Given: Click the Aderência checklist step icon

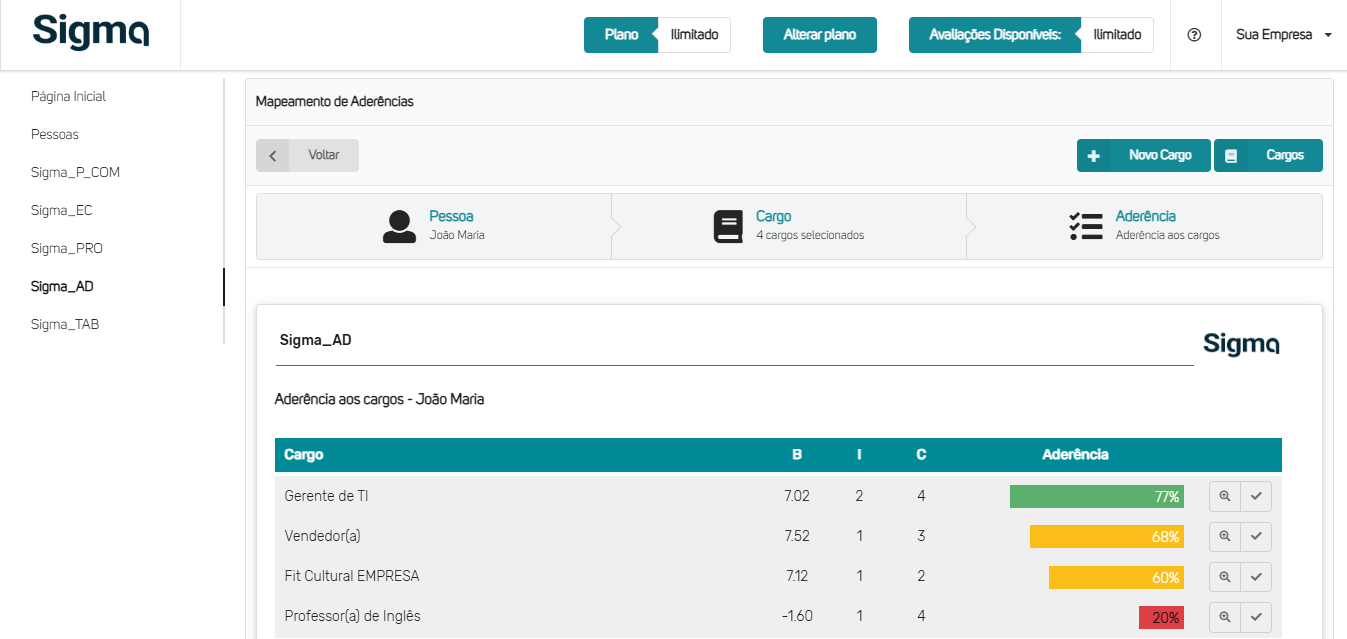Looking at the screenshot, I should 1085,226.
